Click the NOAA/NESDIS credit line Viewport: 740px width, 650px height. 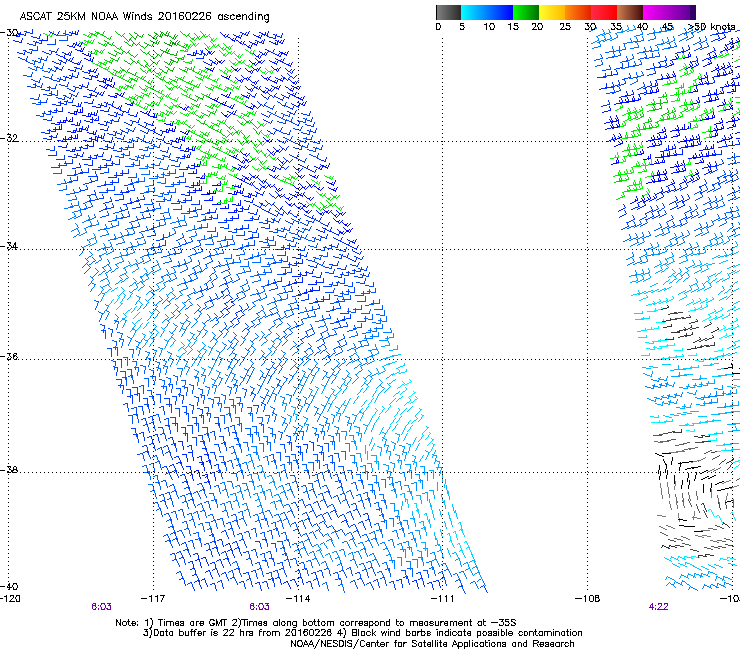click(432, 644)
